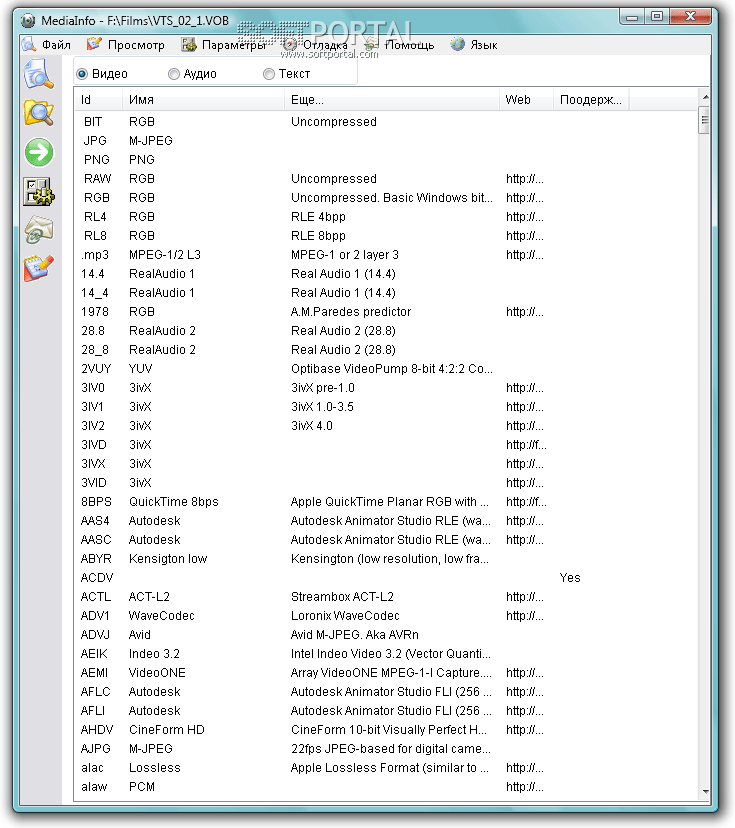Select the BIT codec row
Image resolution: width=735 pixels, height=828 pixels.
386,122
